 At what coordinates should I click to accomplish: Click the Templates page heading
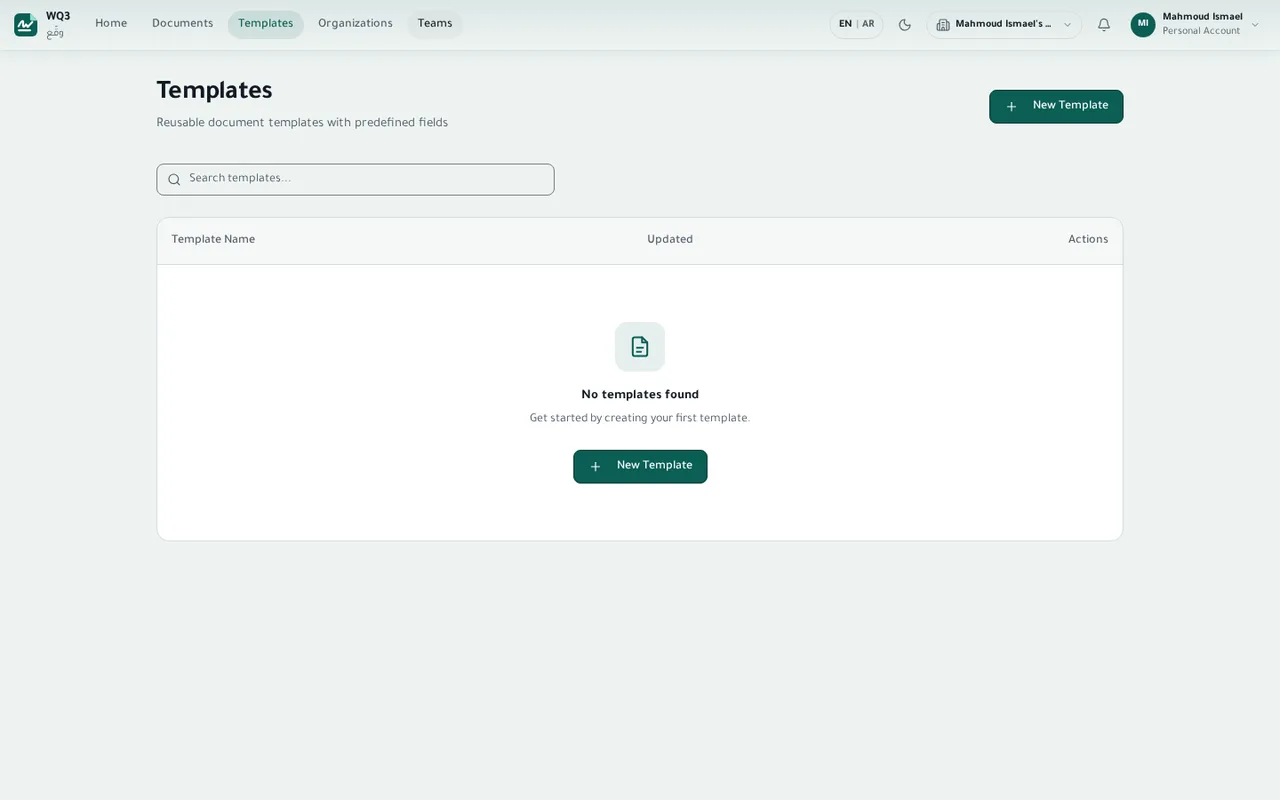click(214, 91)
